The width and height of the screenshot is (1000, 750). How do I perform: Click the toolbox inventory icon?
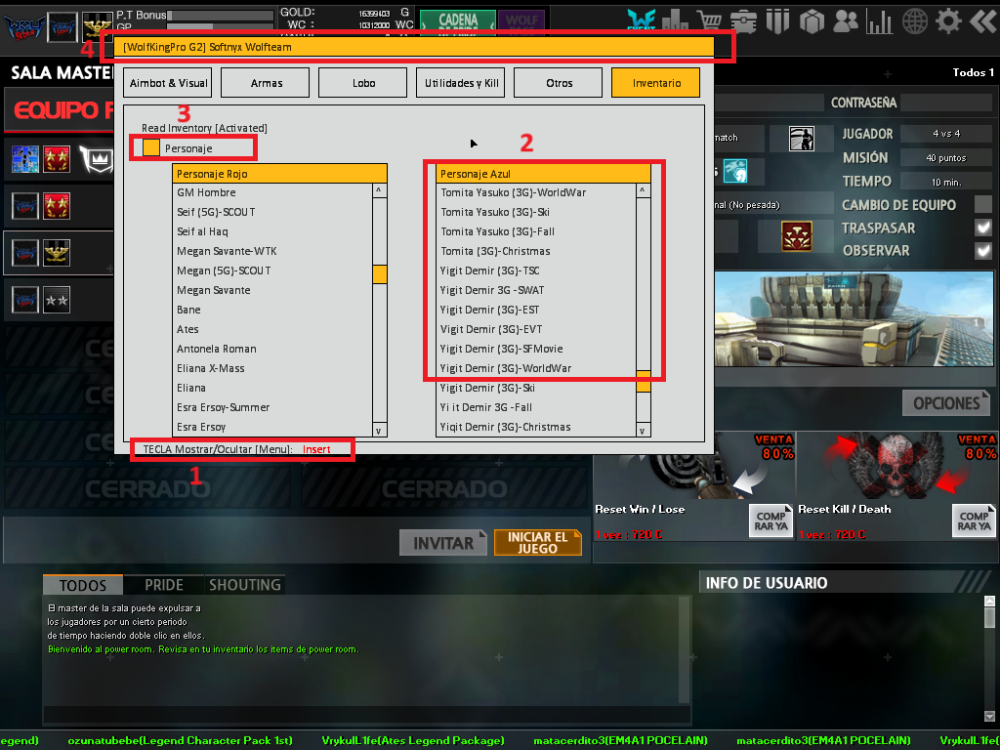pos(744,20)
